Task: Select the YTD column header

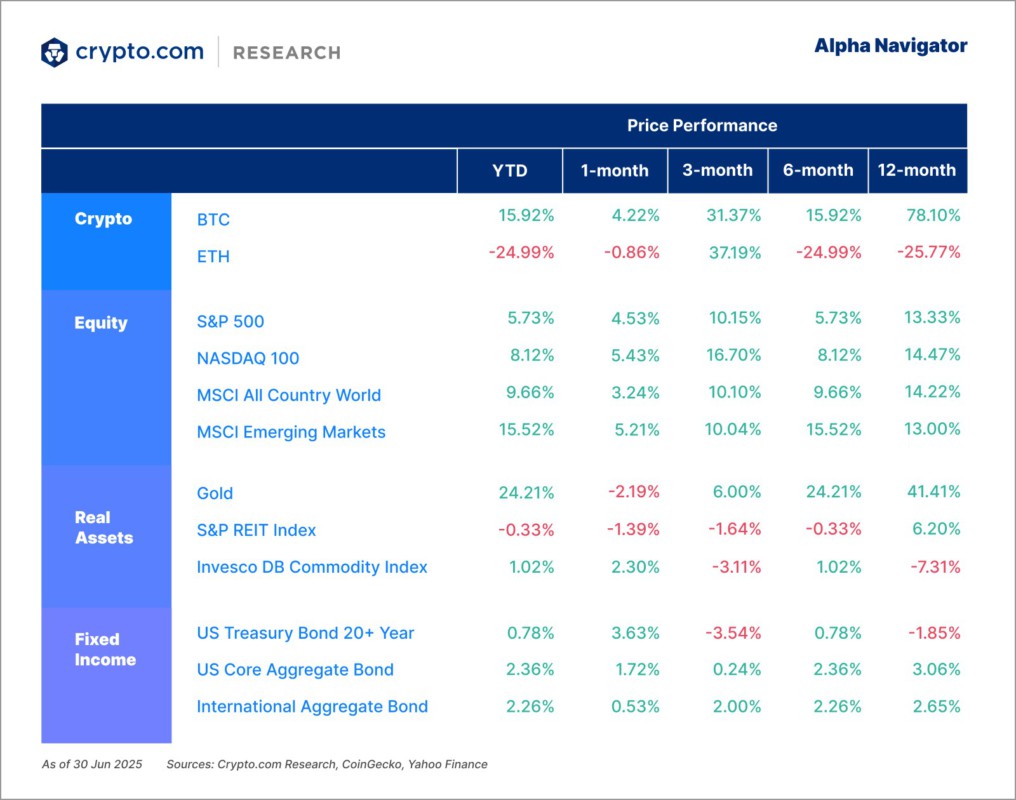Action: (x=510, y=171)
